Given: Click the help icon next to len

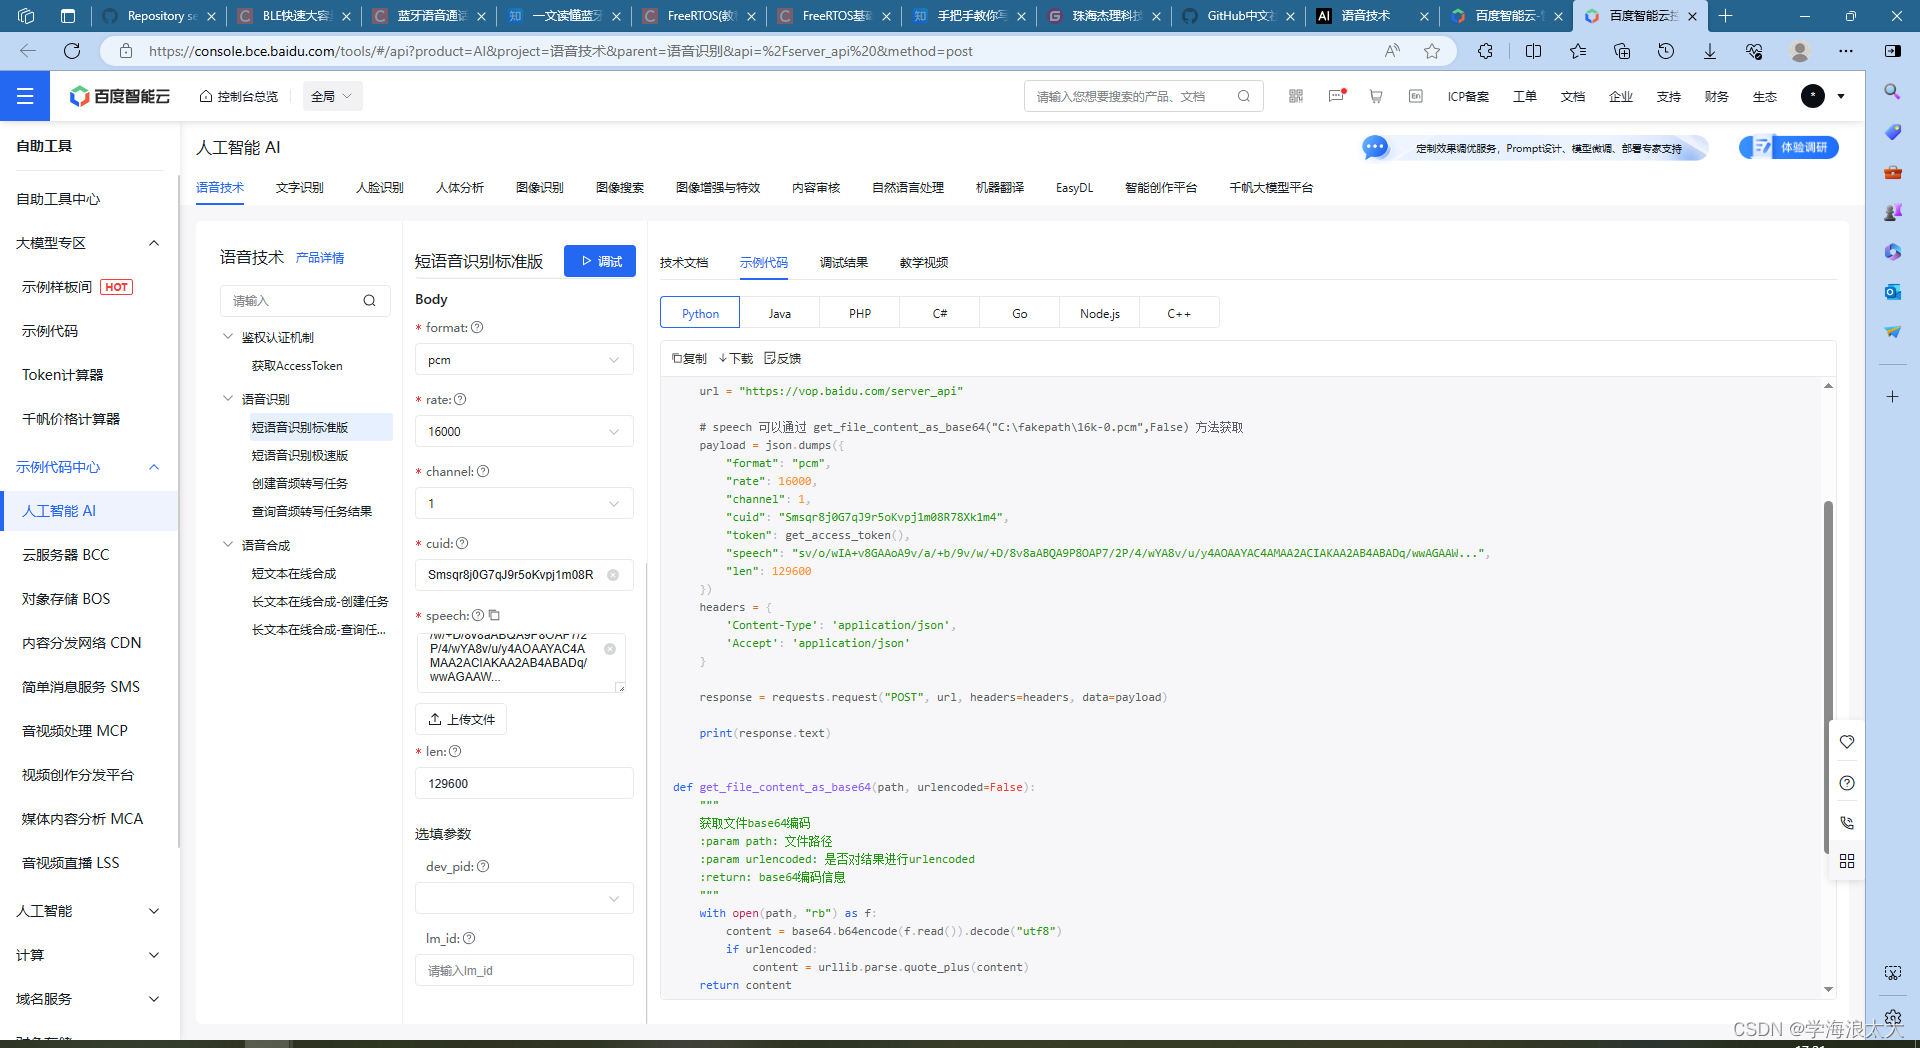Looking at the screenshot, I should point(455,751).
